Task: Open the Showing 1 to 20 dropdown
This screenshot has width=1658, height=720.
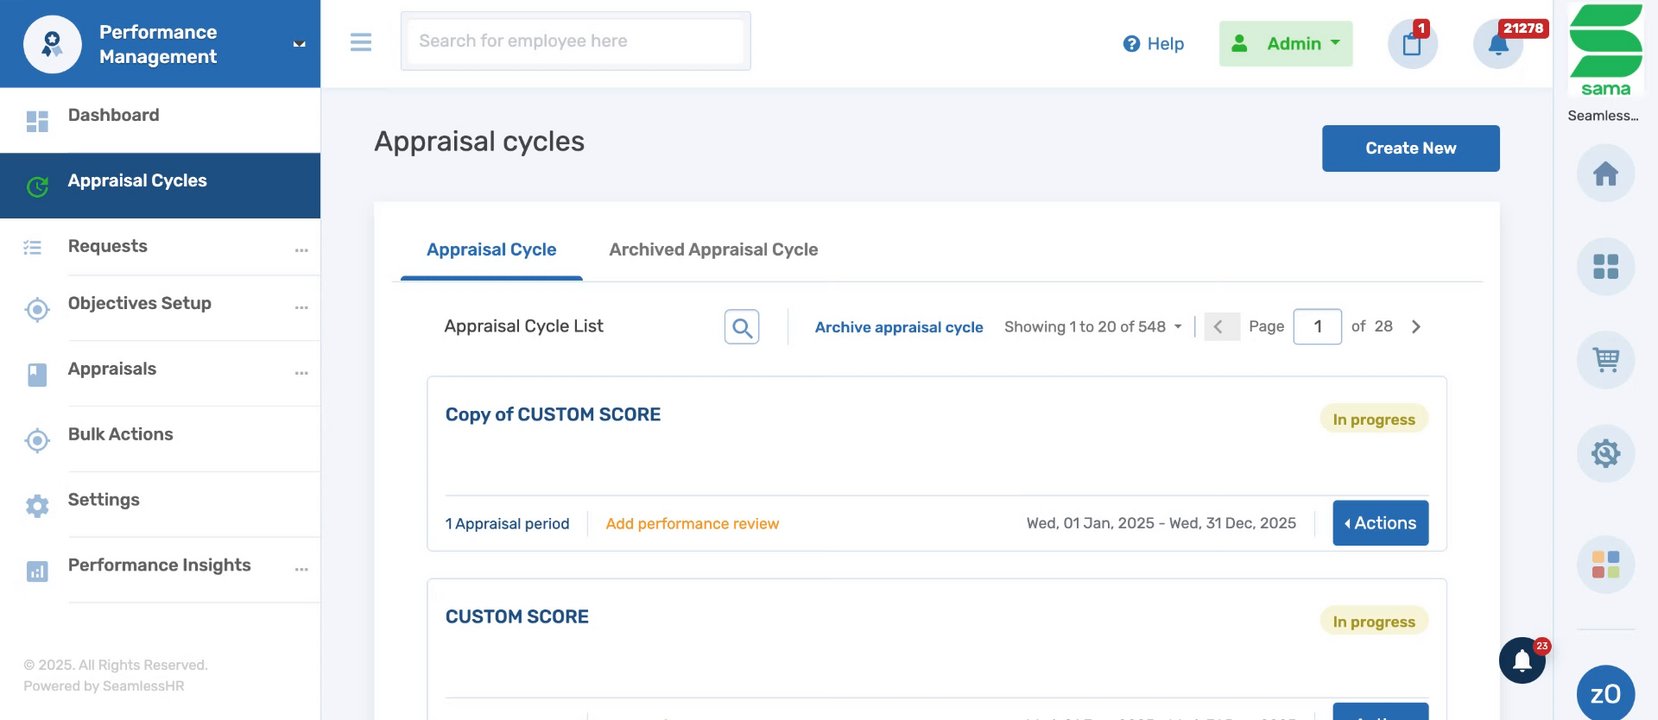Action: coord(1093,327)
